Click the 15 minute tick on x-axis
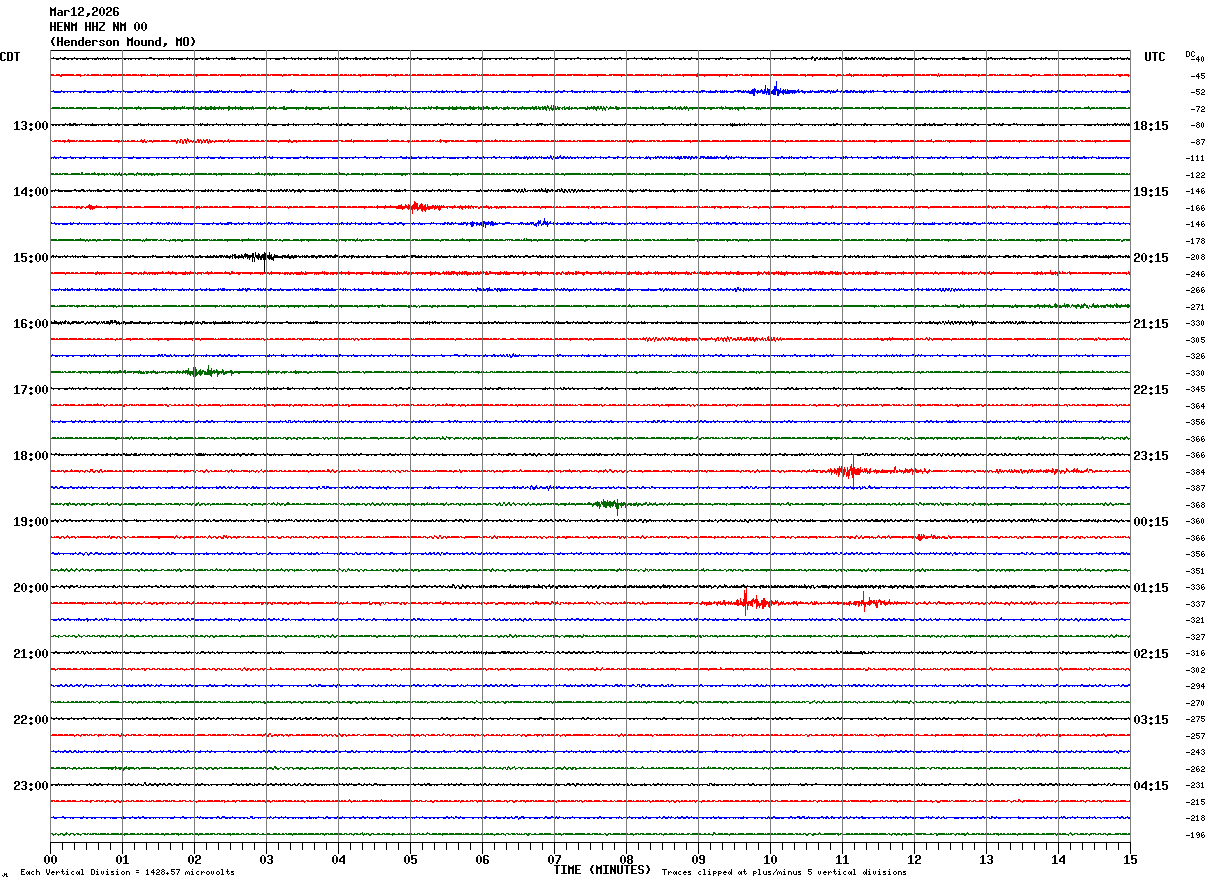This screenshot has width=1210, height=886. point(1129,860)
